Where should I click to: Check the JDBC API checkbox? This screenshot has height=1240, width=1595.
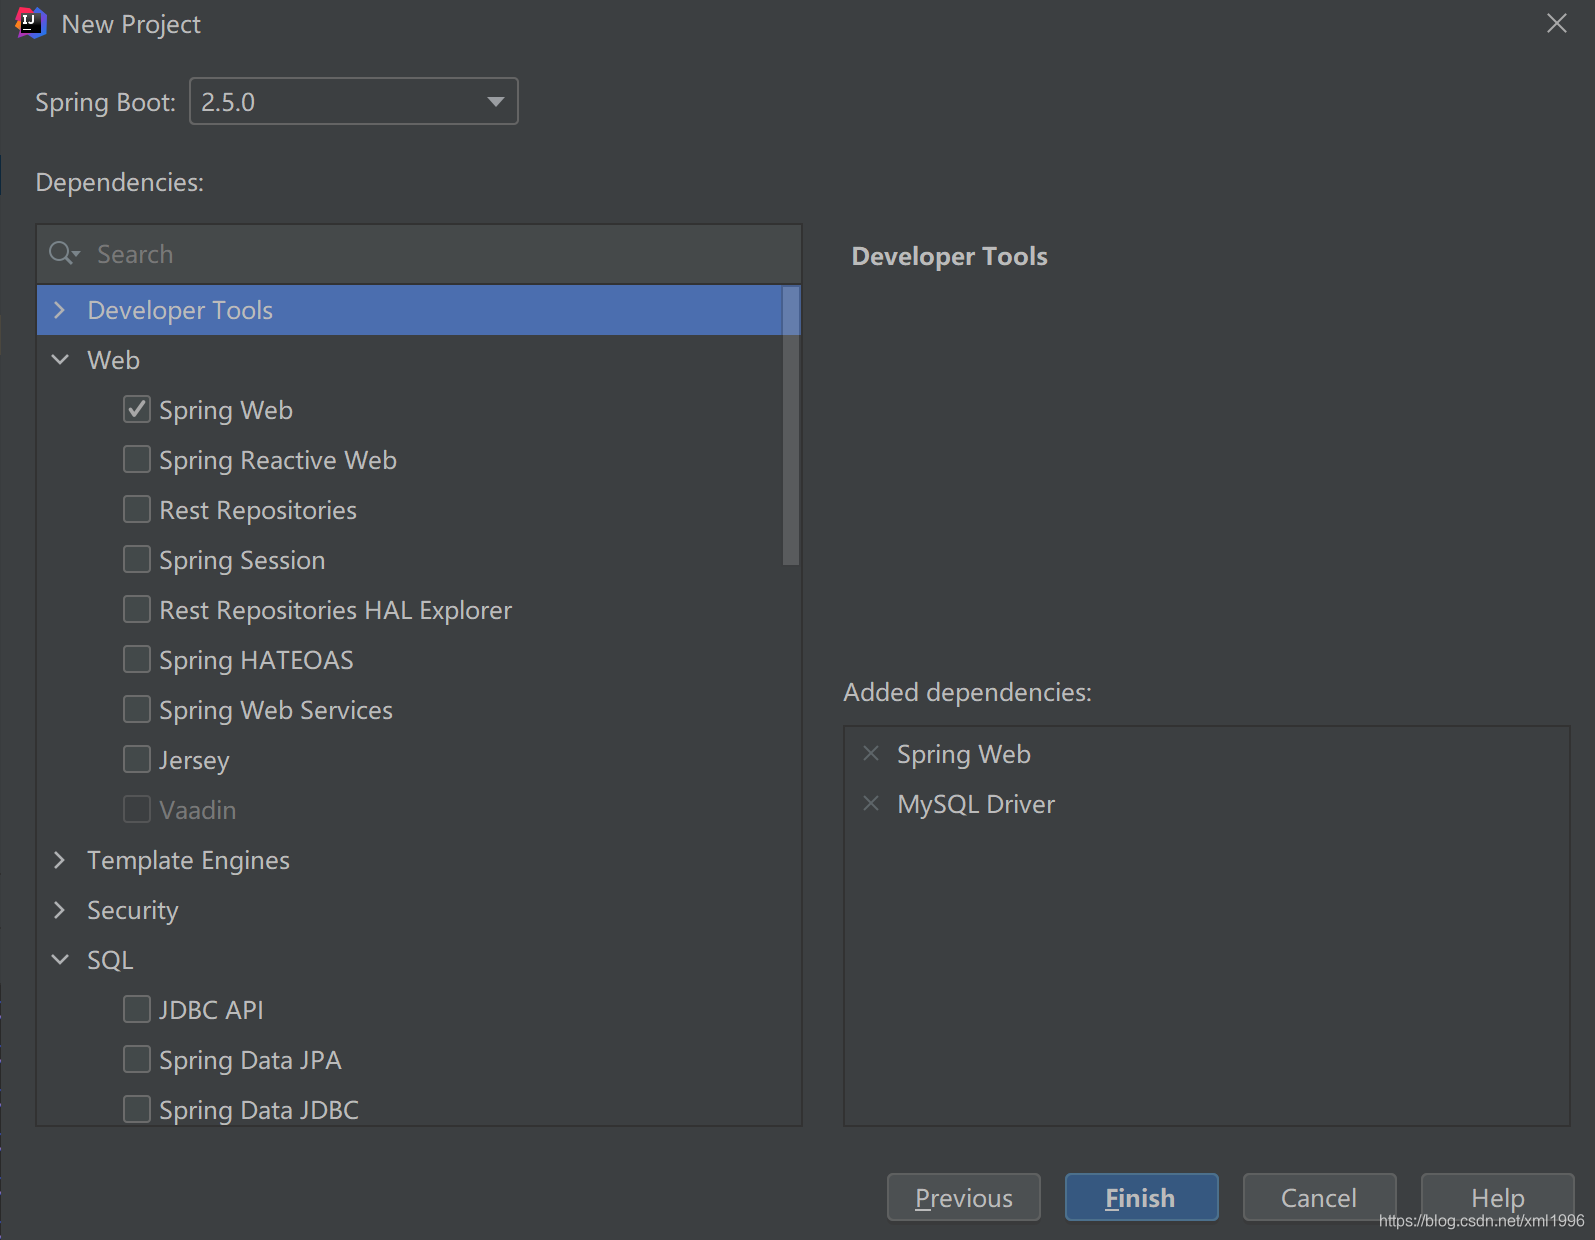137,1009
